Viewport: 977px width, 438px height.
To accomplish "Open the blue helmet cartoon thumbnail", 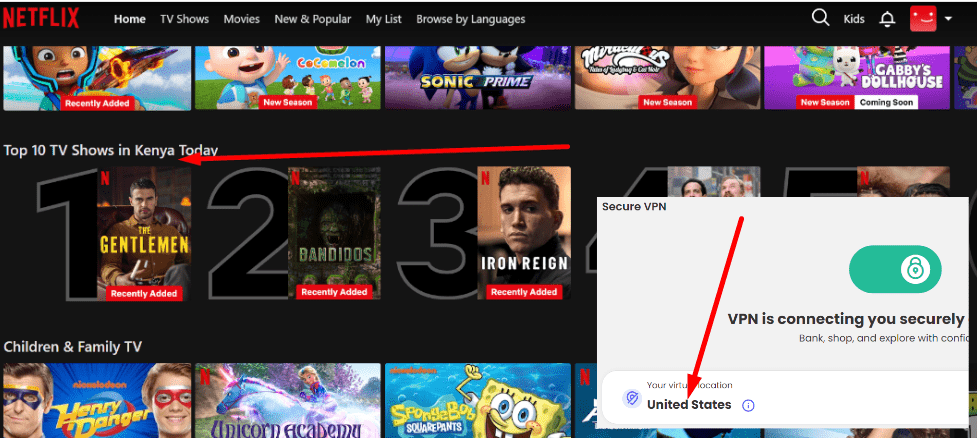I will (97, 78).
